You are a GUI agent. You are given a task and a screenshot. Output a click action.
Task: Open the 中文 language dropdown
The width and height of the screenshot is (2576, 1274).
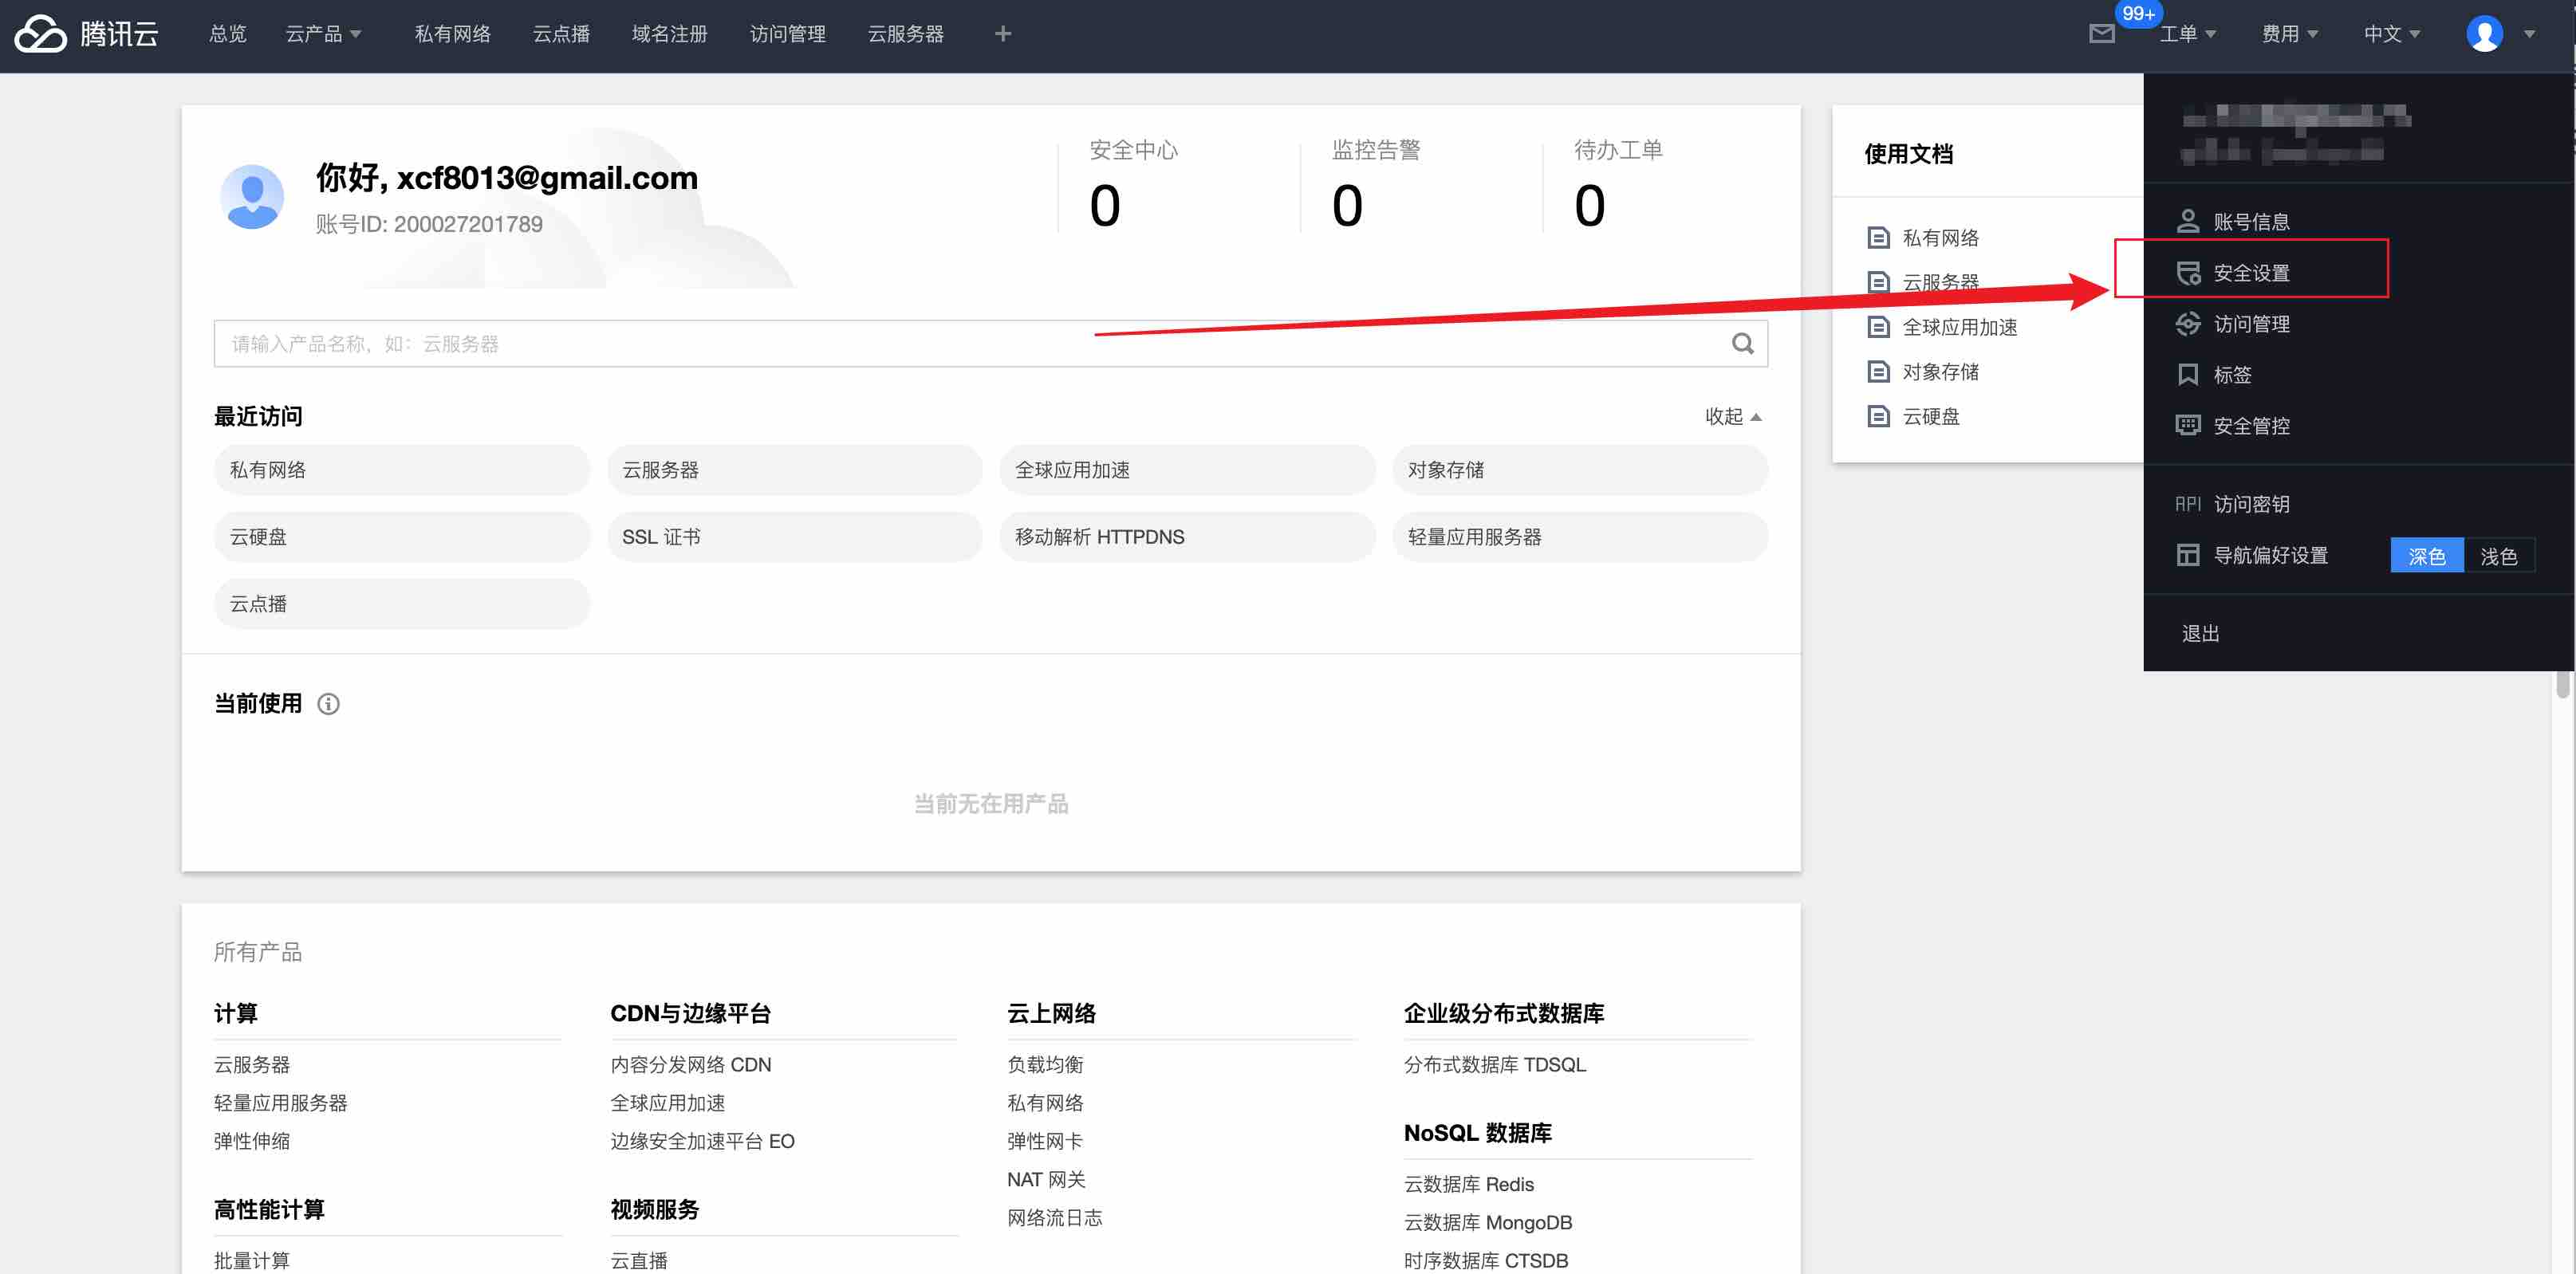pyautogui.click(x=2392, y=34)
